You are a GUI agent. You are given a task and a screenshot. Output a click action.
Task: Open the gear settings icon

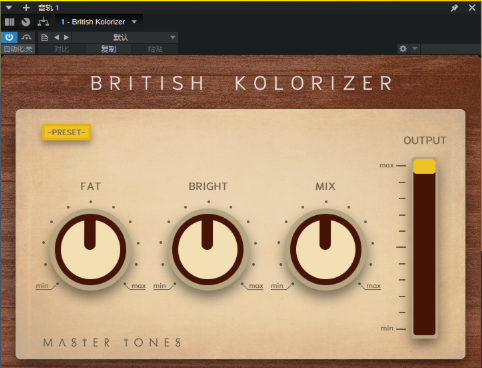(403, 49)
